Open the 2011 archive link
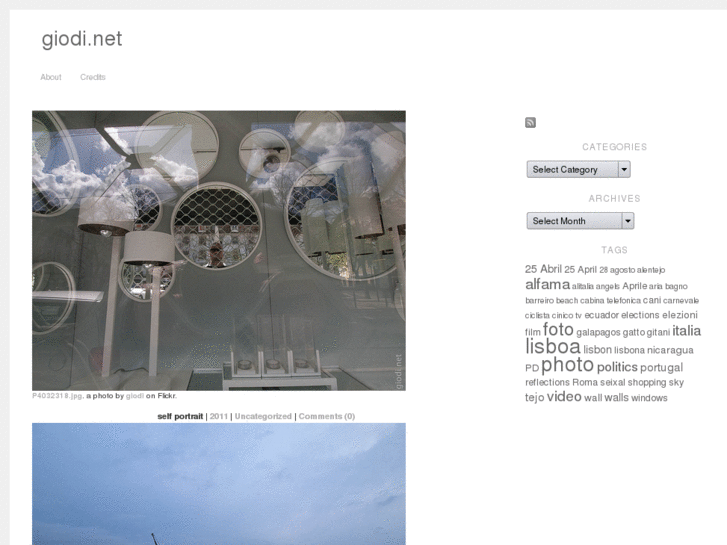Screen dimensions: 727x545 [219, 416]
